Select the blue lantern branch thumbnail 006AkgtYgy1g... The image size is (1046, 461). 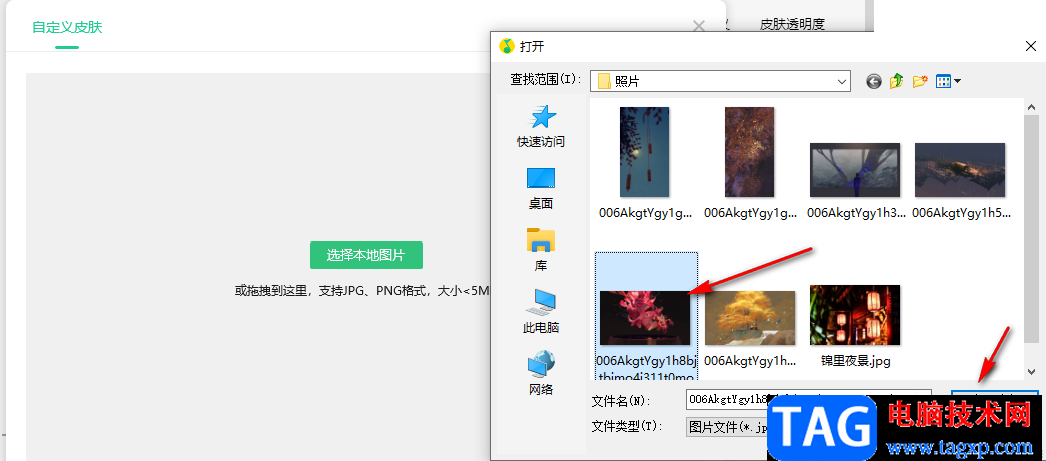click(644, 152)
